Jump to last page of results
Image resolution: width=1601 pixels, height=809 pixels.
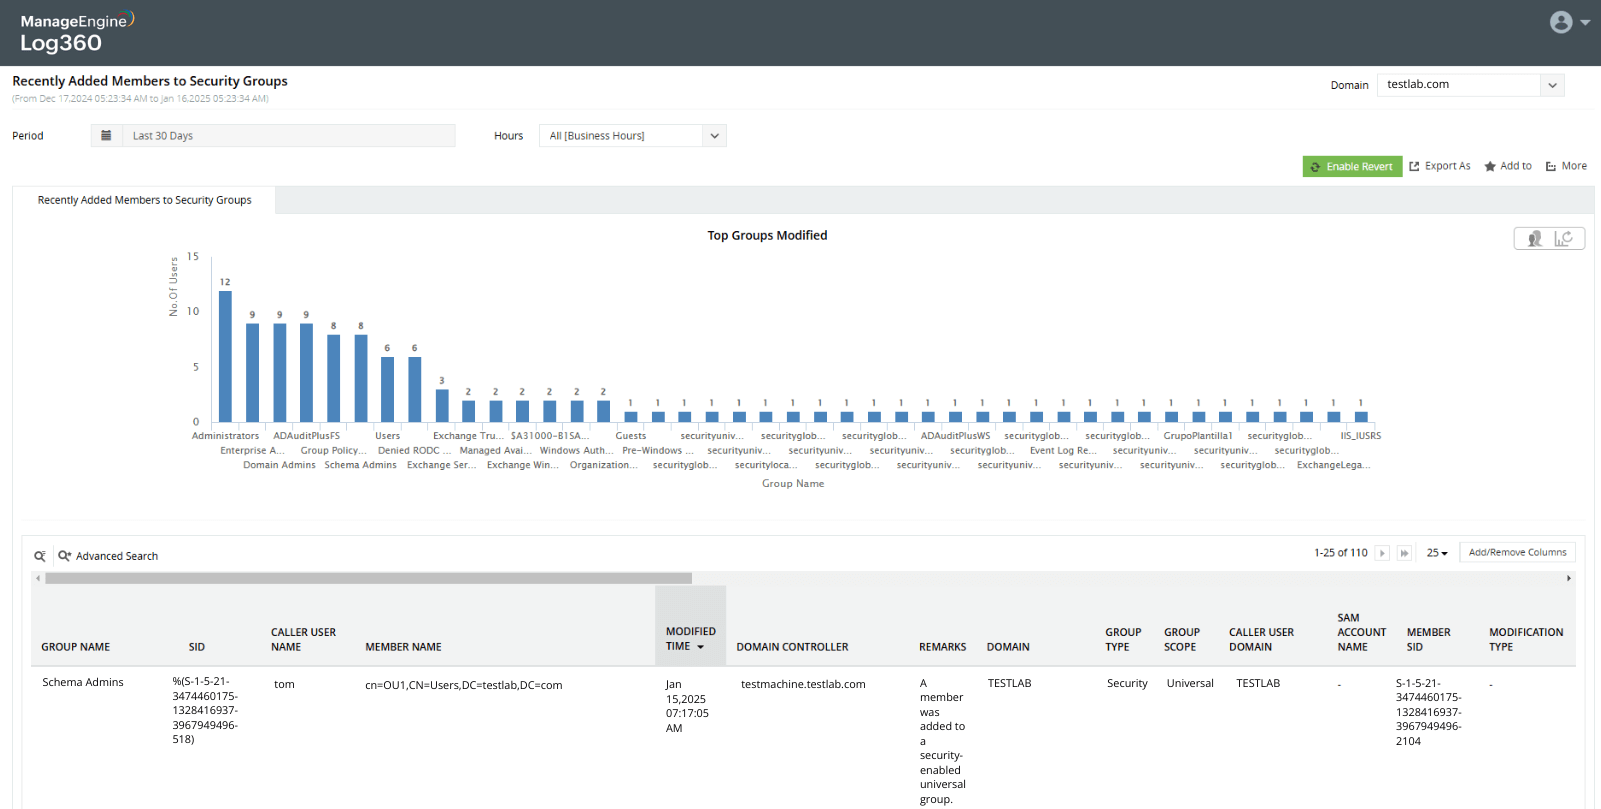click(1404, 553)
